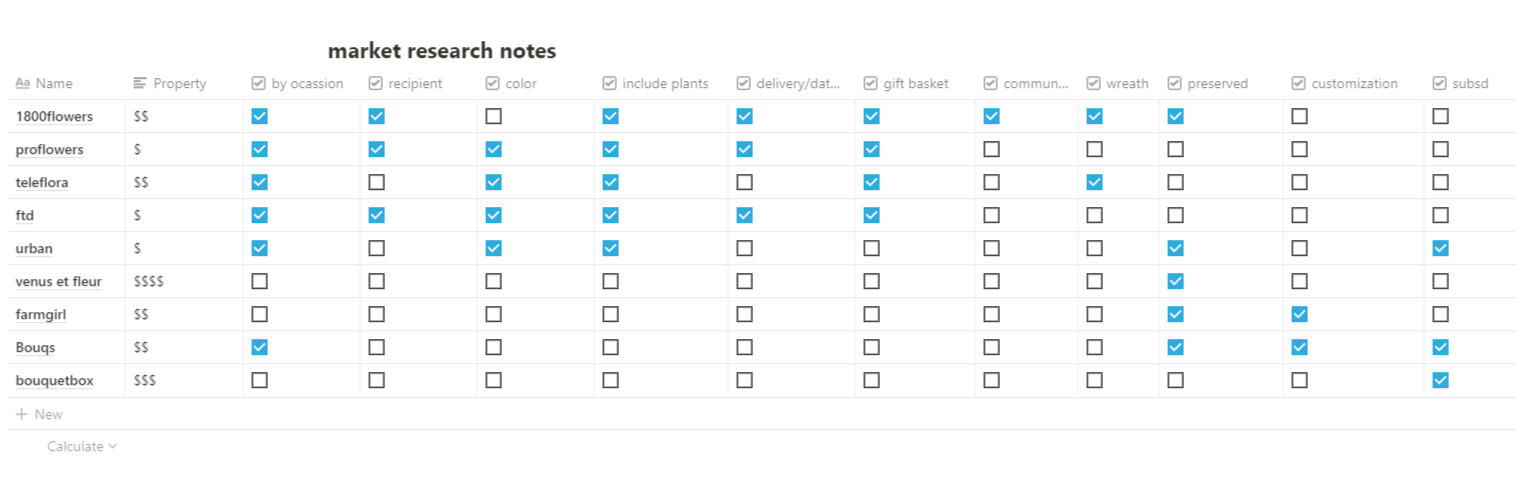This screenshot has height=498, width=1516.
Task: Click the 'Aa' title icon beside Name
Action: point(23,84)
